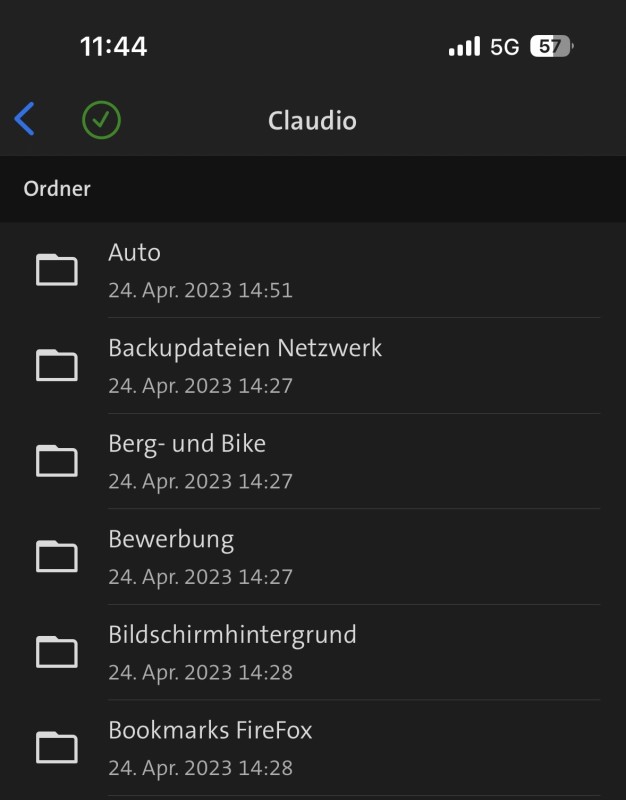Tap the green checkmark circle icon
This screenshot has width=626, height=800.
click(101, 120)
